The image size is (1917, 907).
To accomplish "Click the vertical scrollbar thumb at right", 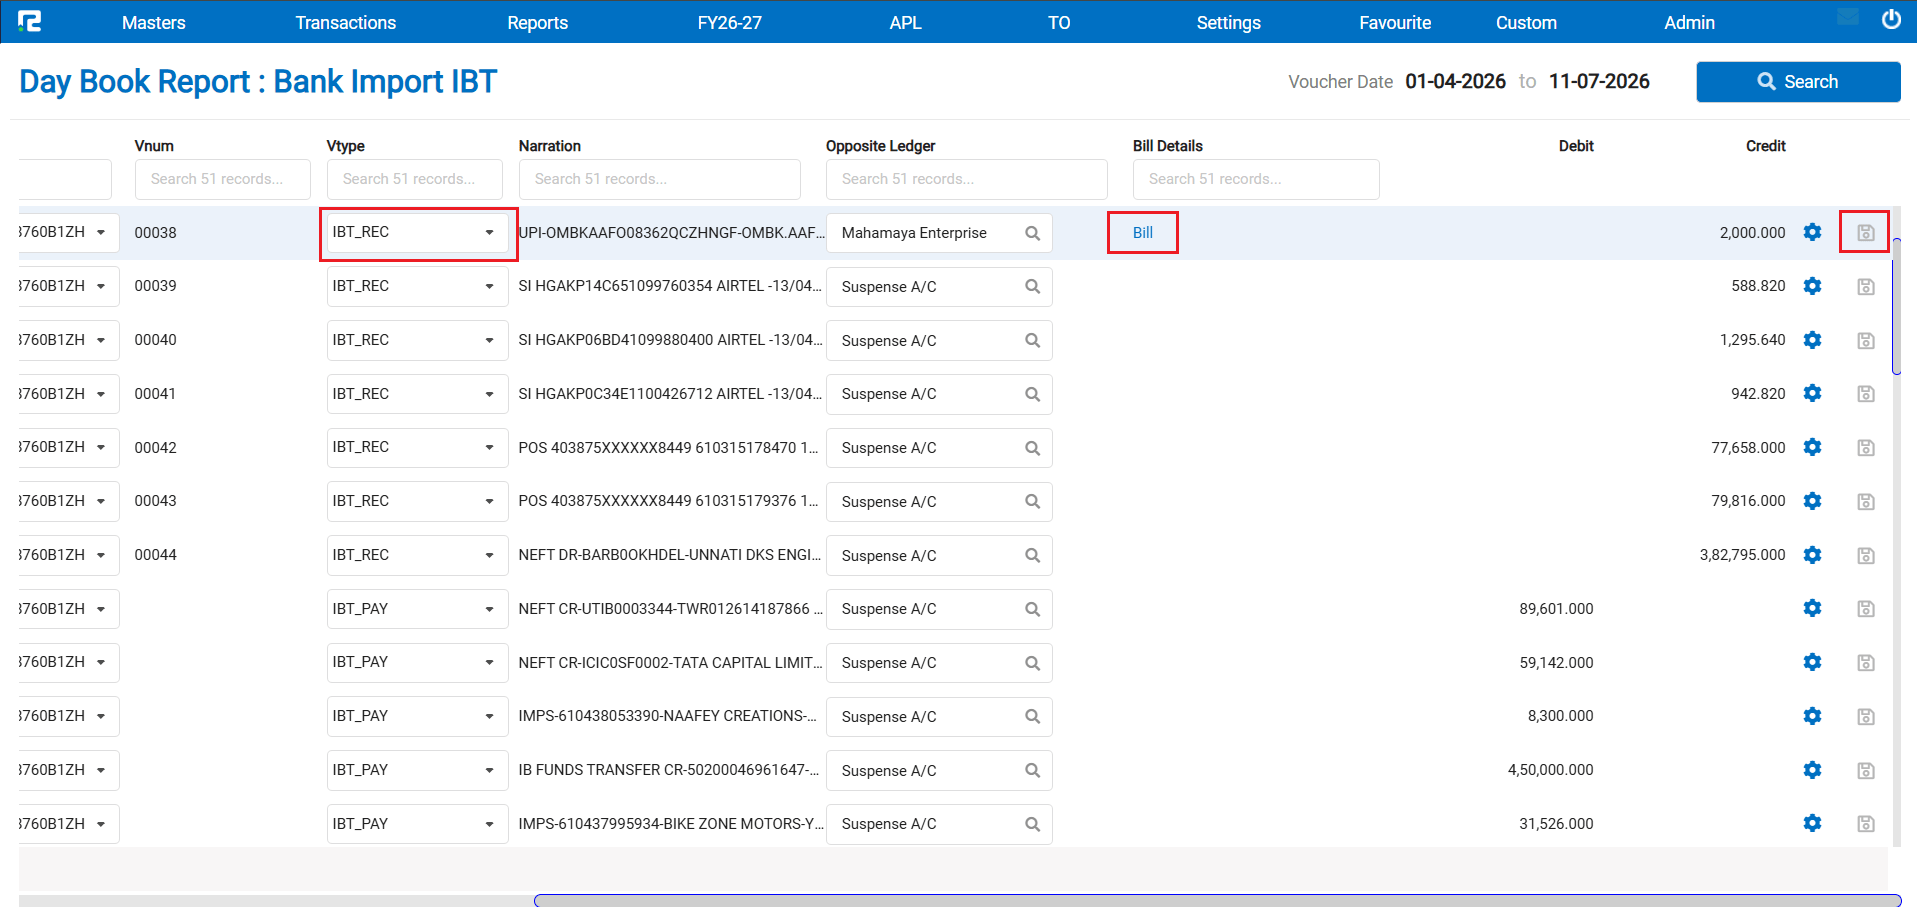I will click(x=1896, y=306).
